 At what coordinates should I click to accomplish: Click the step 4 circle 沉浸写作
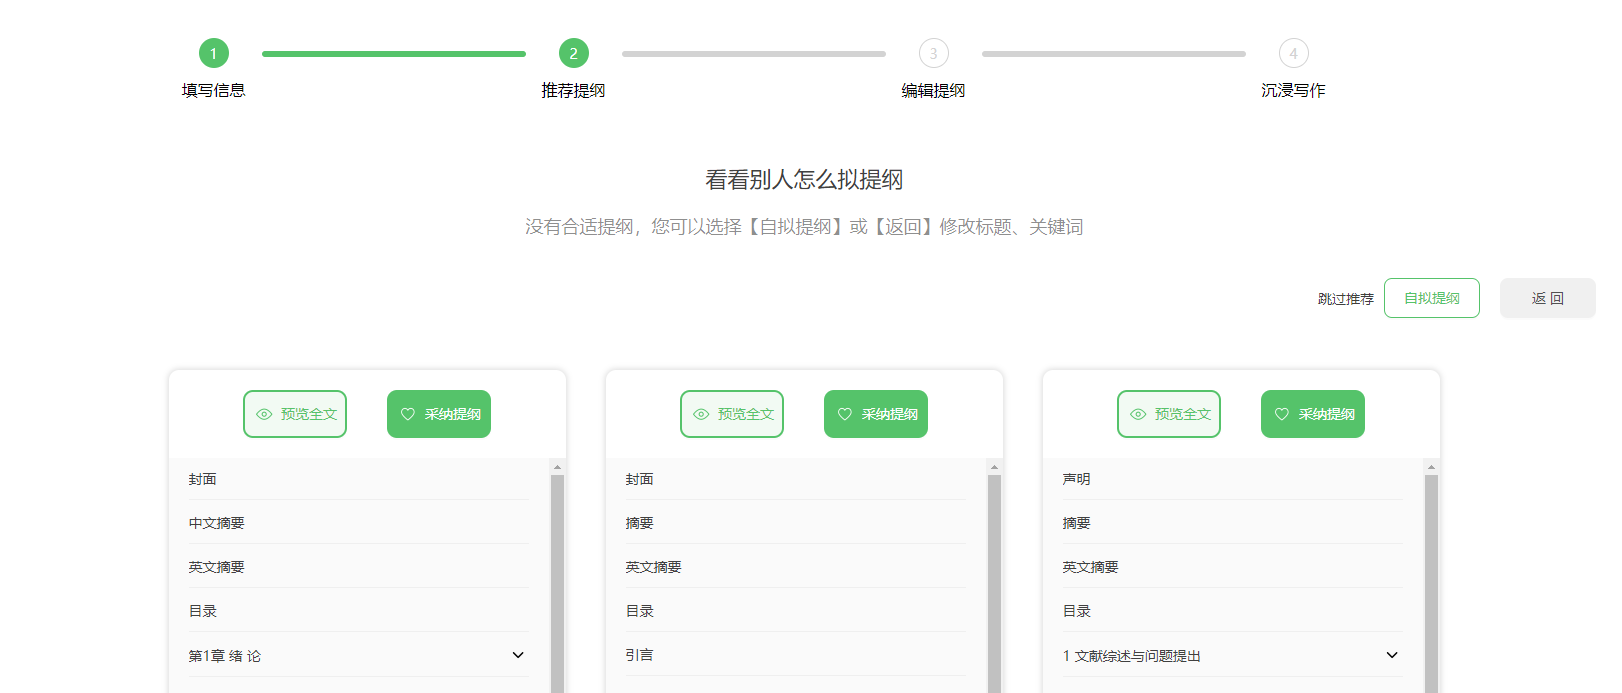[x=1294, y=53]
